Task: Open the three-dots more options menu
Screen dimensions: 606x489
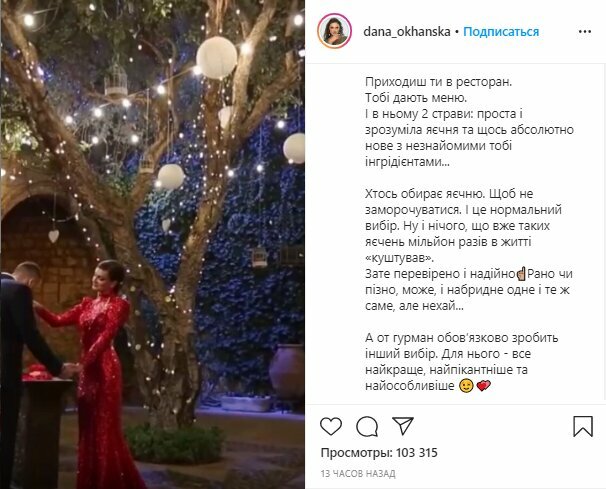Action: 585,32
